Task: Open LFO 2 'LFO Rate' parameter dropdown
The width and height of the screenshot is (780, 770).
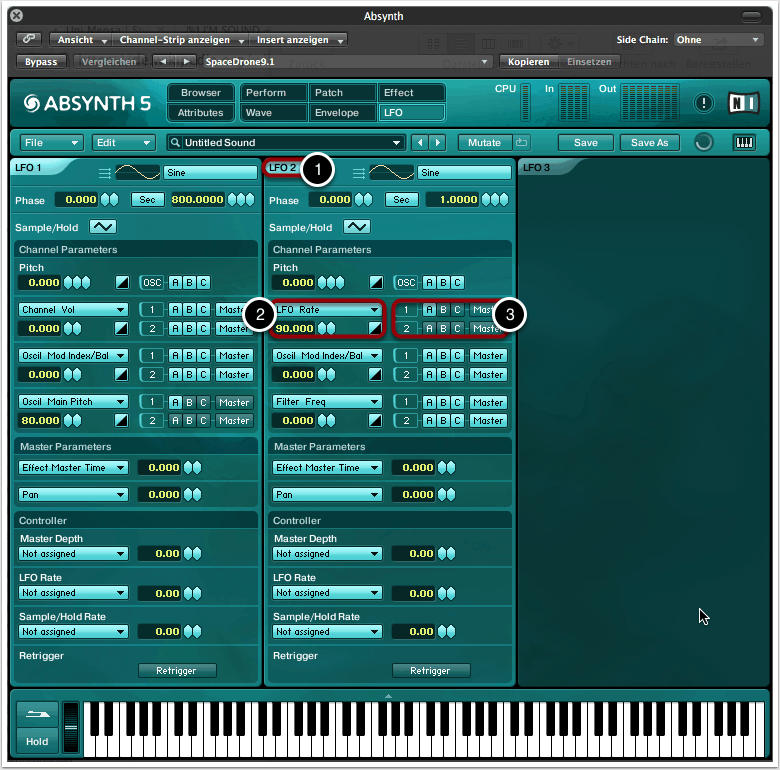Action: coord(328,310)
